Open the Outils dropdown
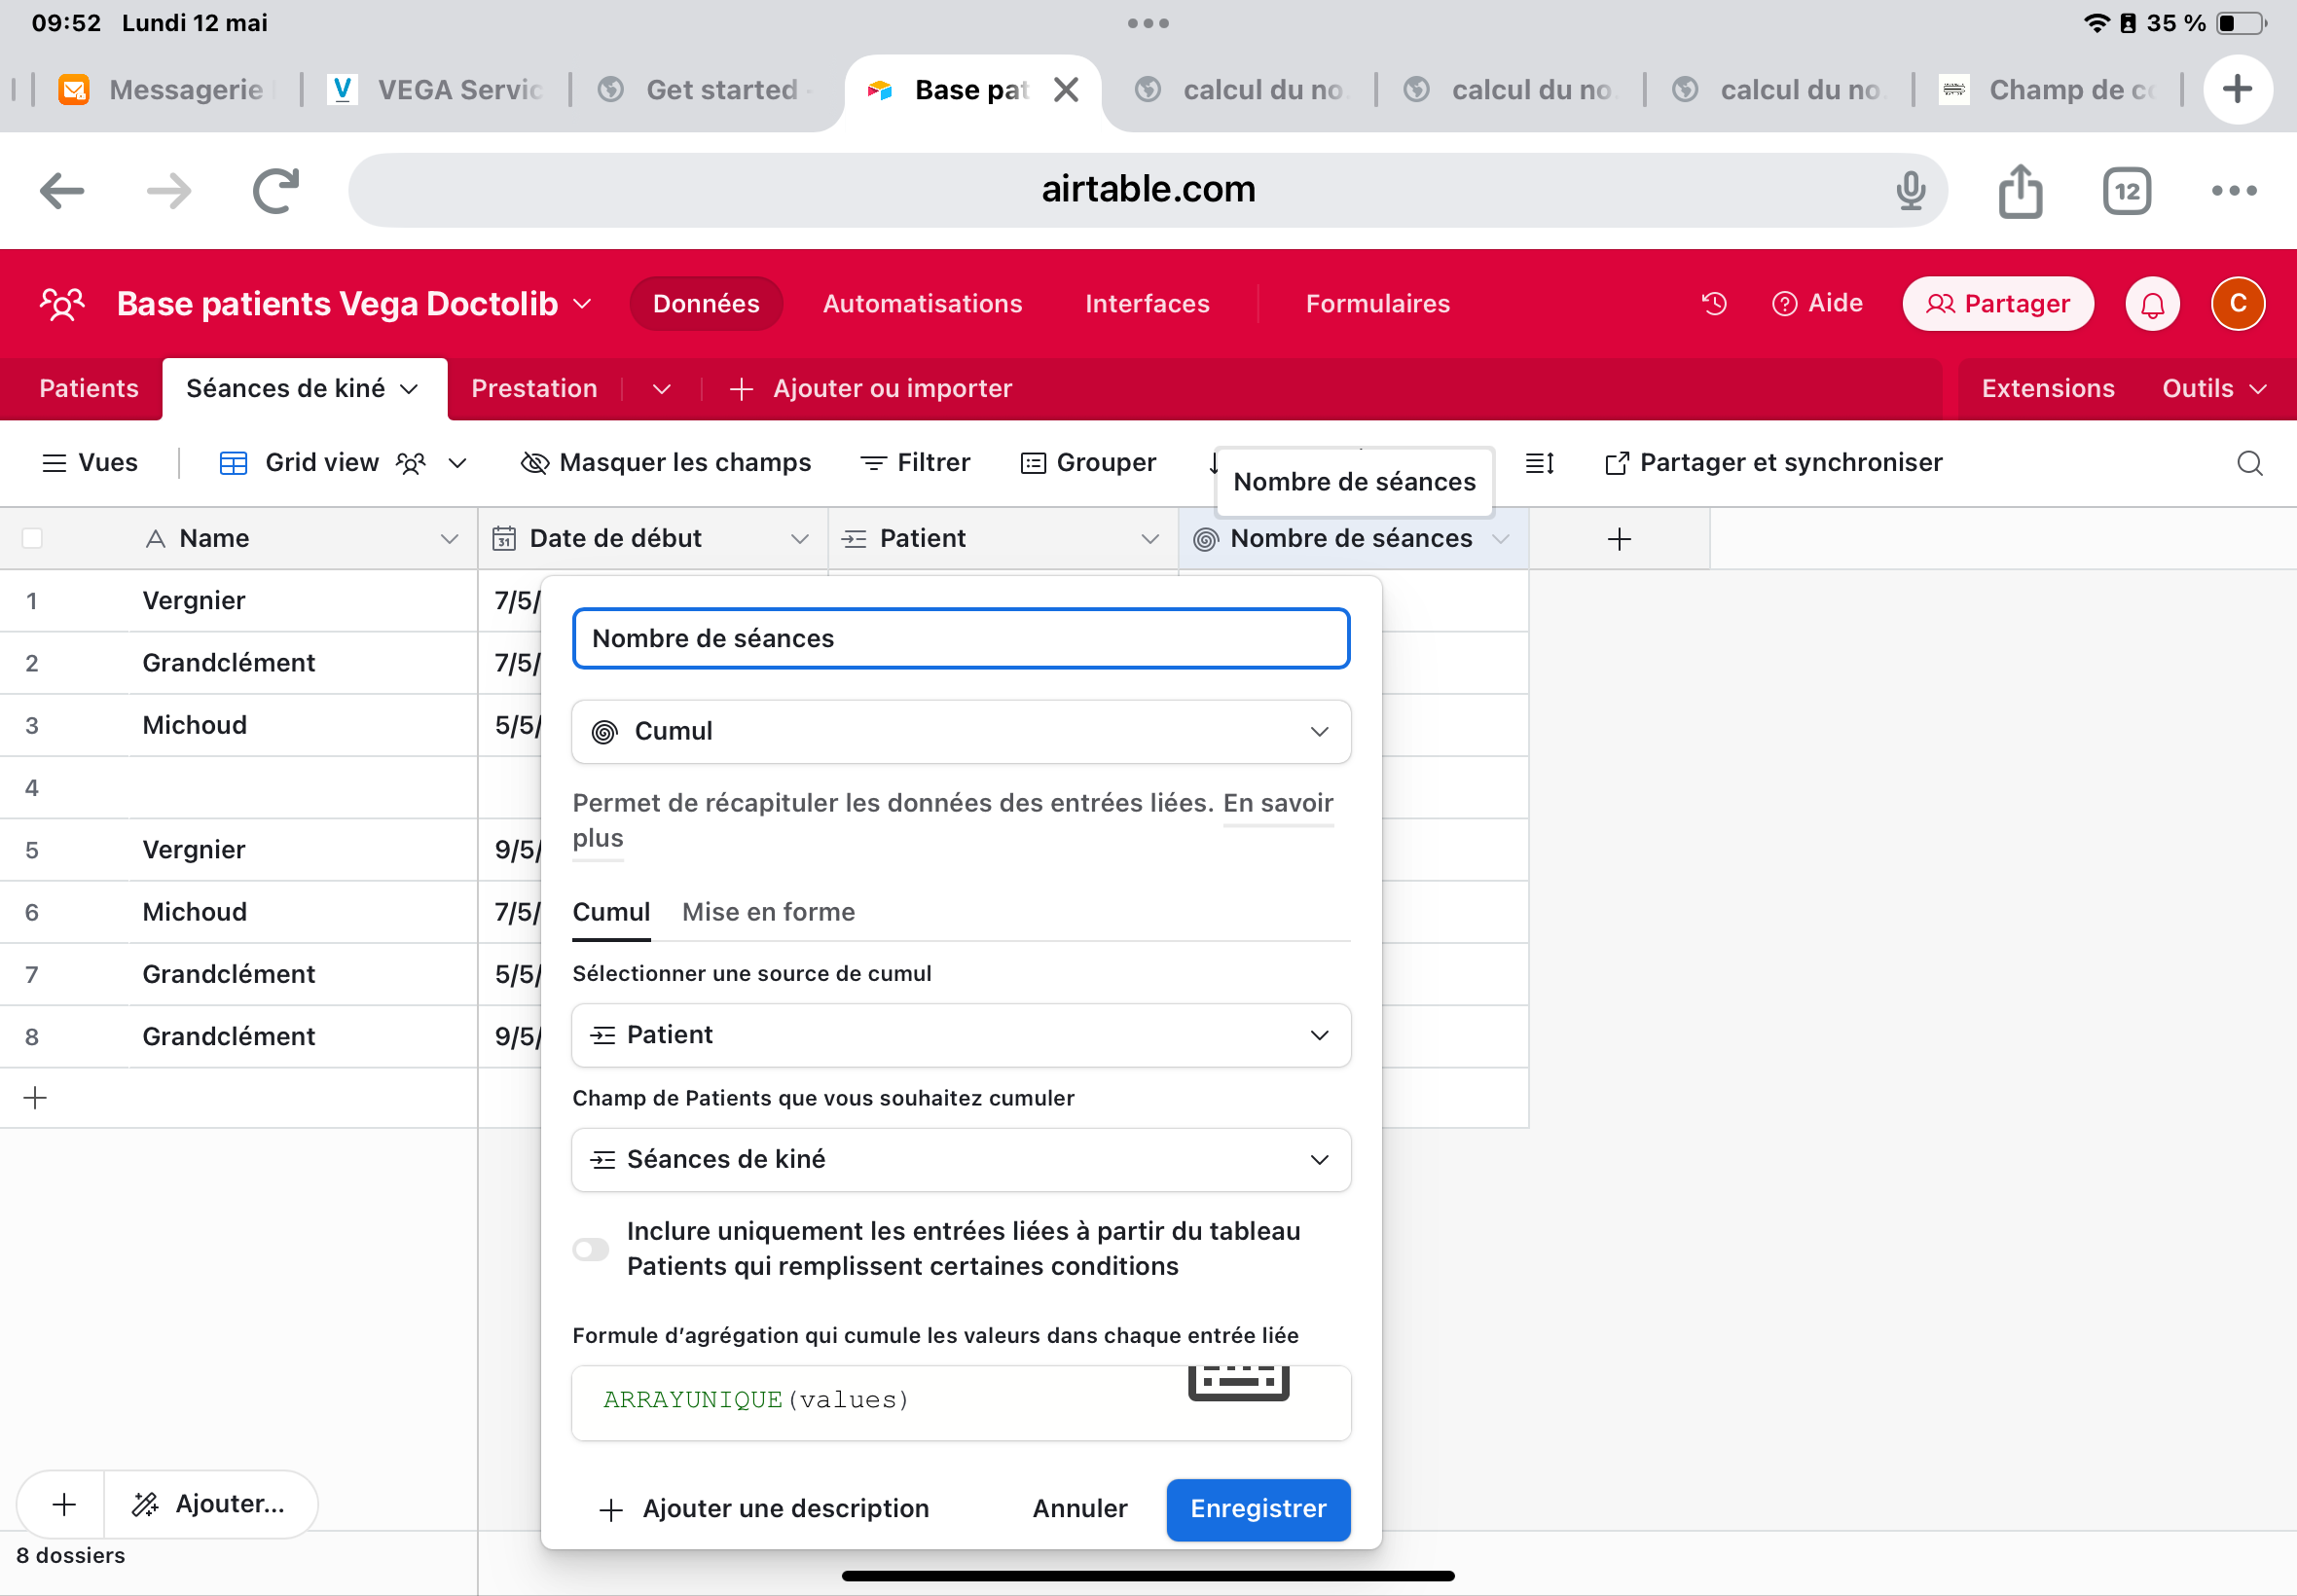The width and height of the screenshot is (2297, 1596). (2213, 389)
